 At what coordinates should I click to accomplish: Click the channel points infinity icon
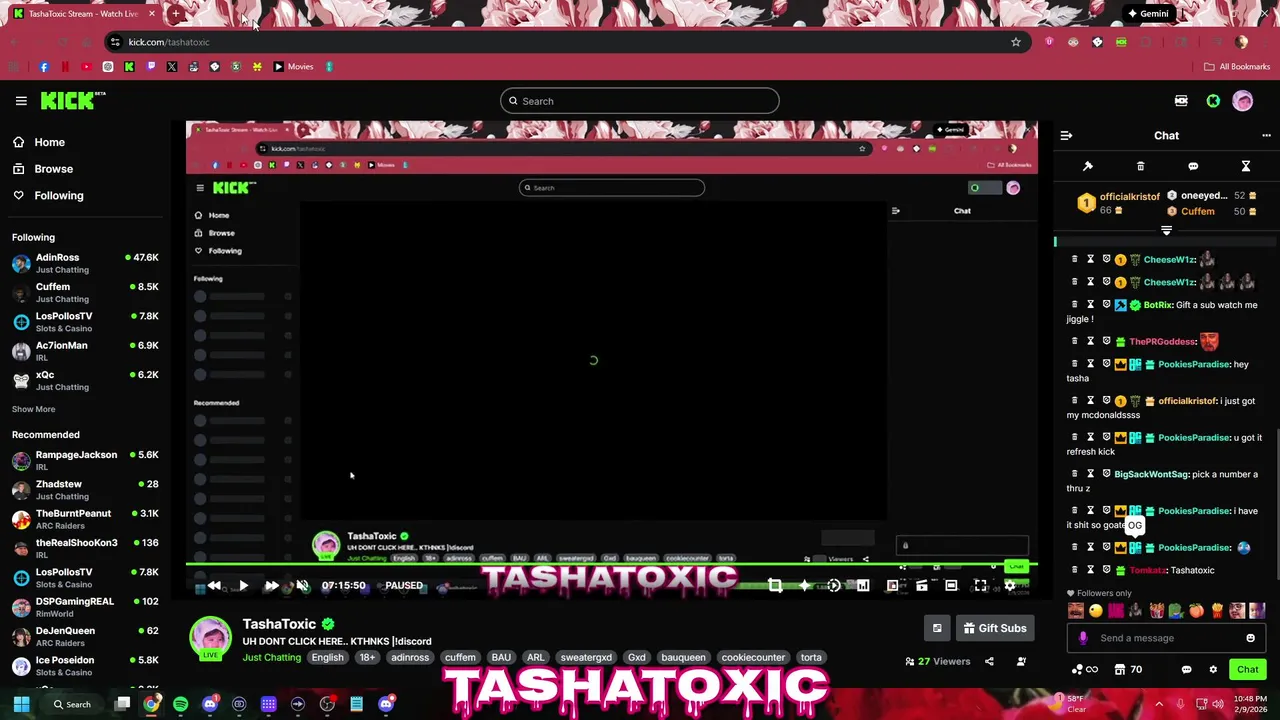tap(1085, 669)
